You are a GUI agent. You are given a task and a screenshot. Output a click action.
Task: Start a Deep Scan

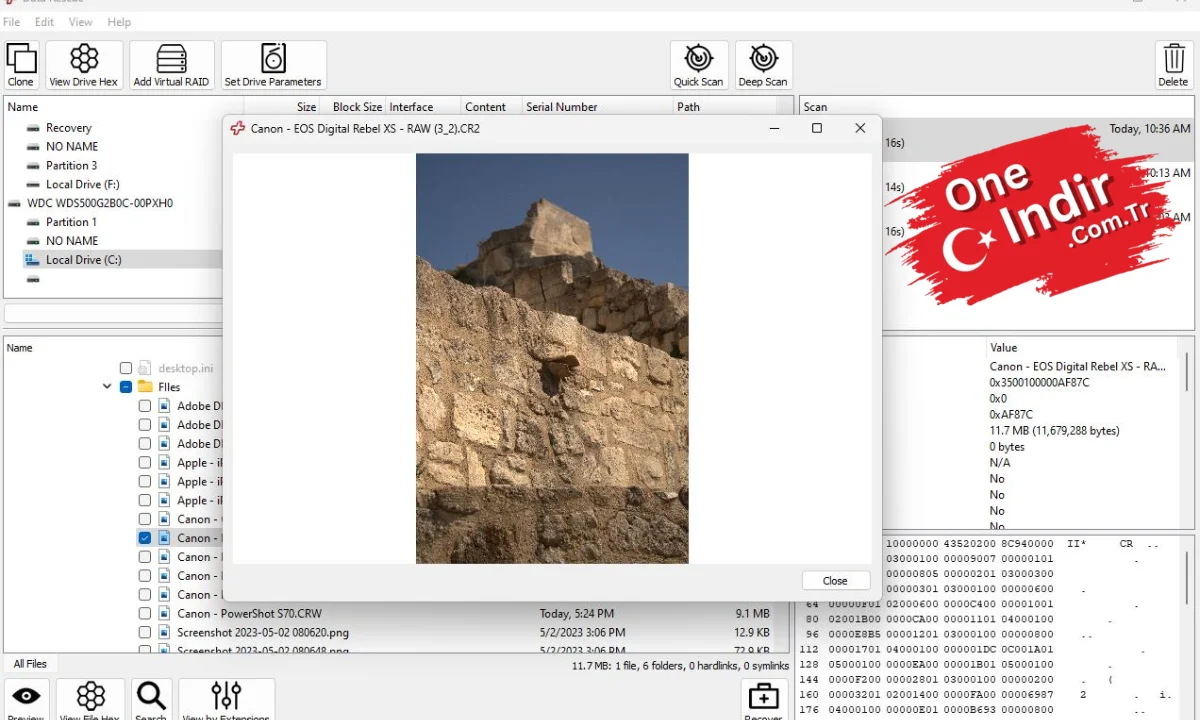click(x=763, y=65)
